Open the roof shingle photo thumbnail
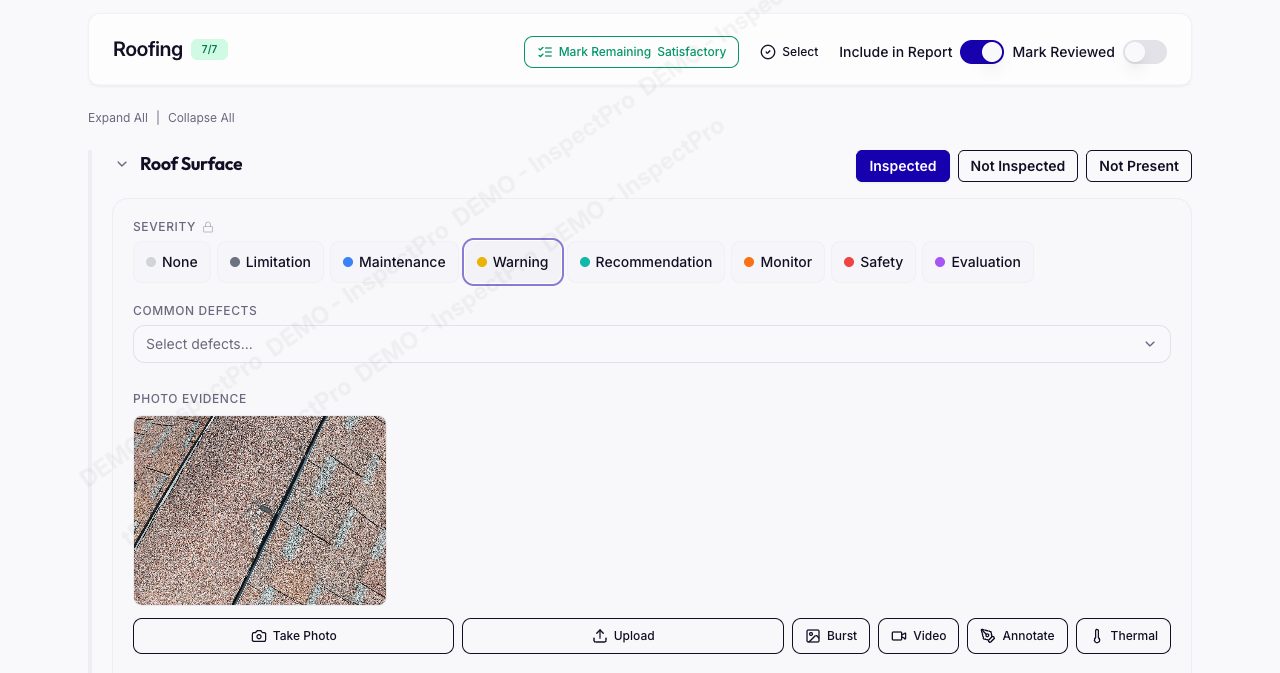The image size is (1280, 673). point(260,510)
